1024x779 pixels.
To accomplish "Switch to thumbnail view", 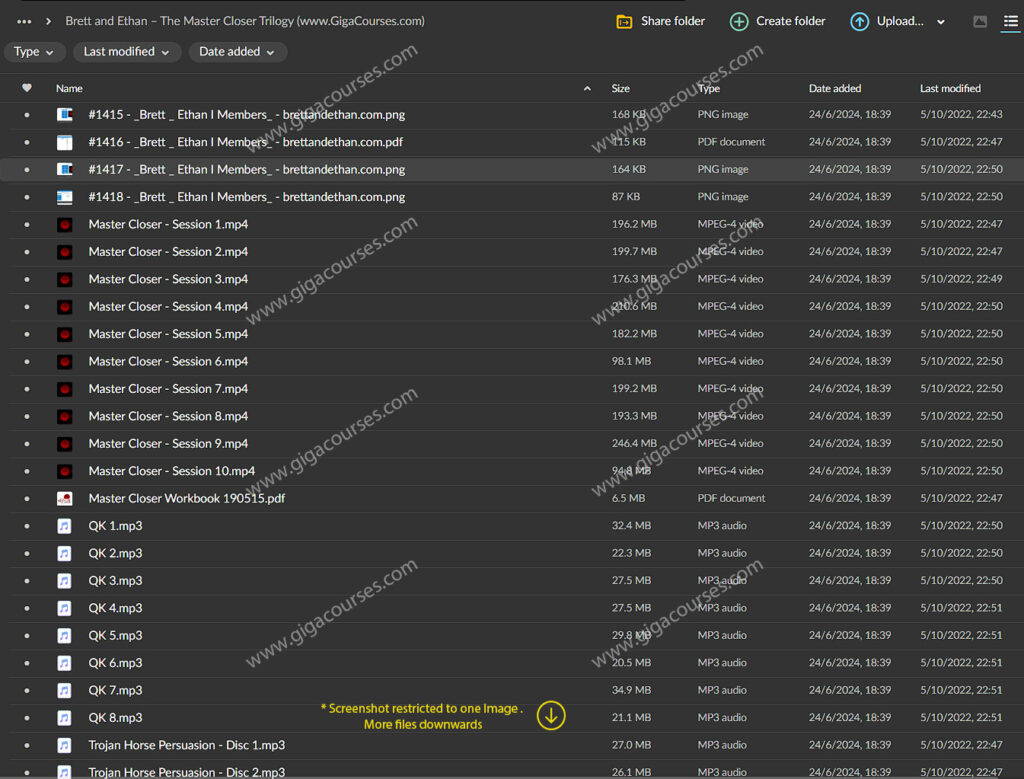I will pyautogui.click(x=980, y=21).
